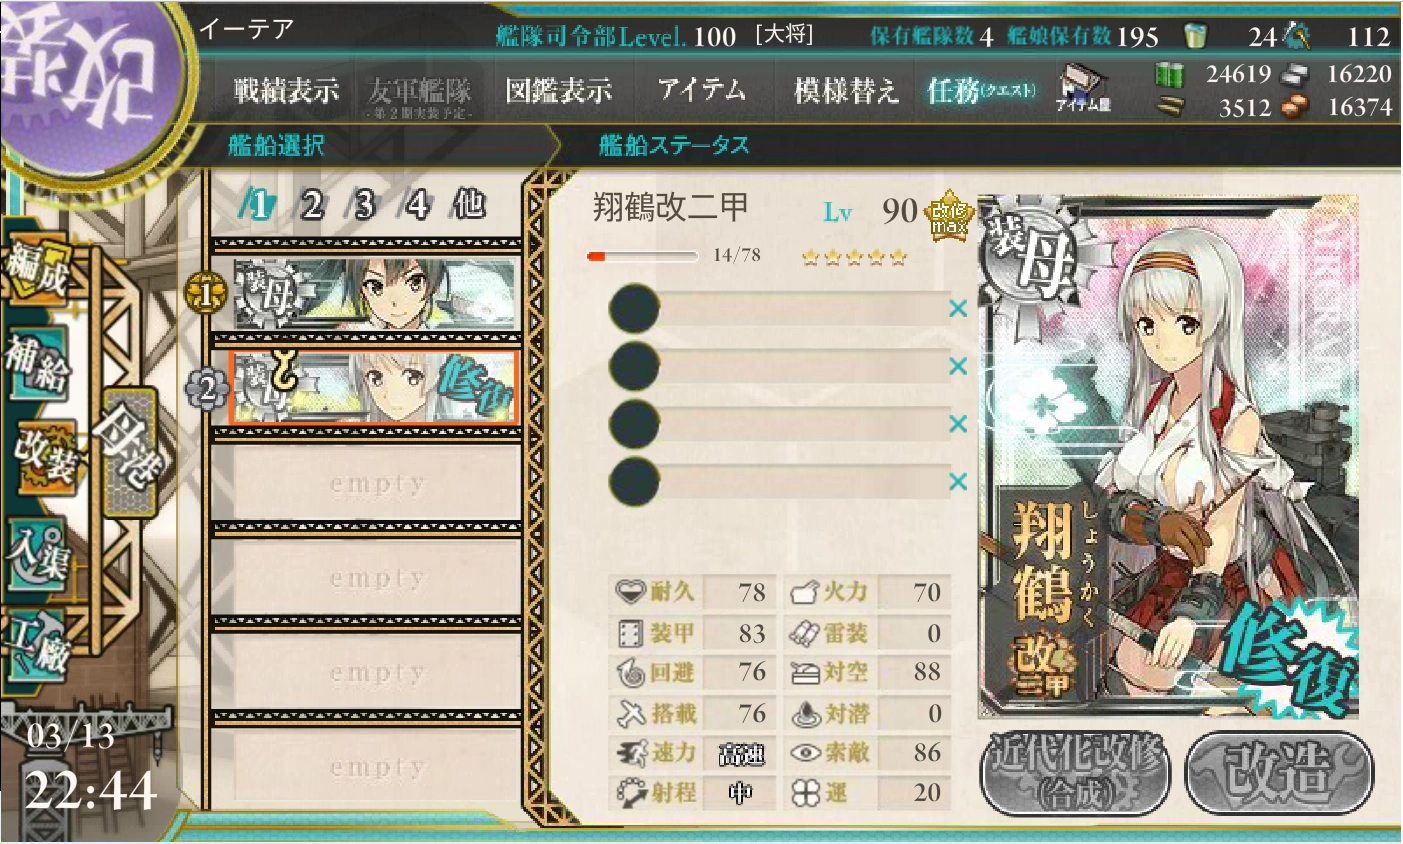
Task: Click the 近代化改修 modernization button
Action: tap(1076, 772)
